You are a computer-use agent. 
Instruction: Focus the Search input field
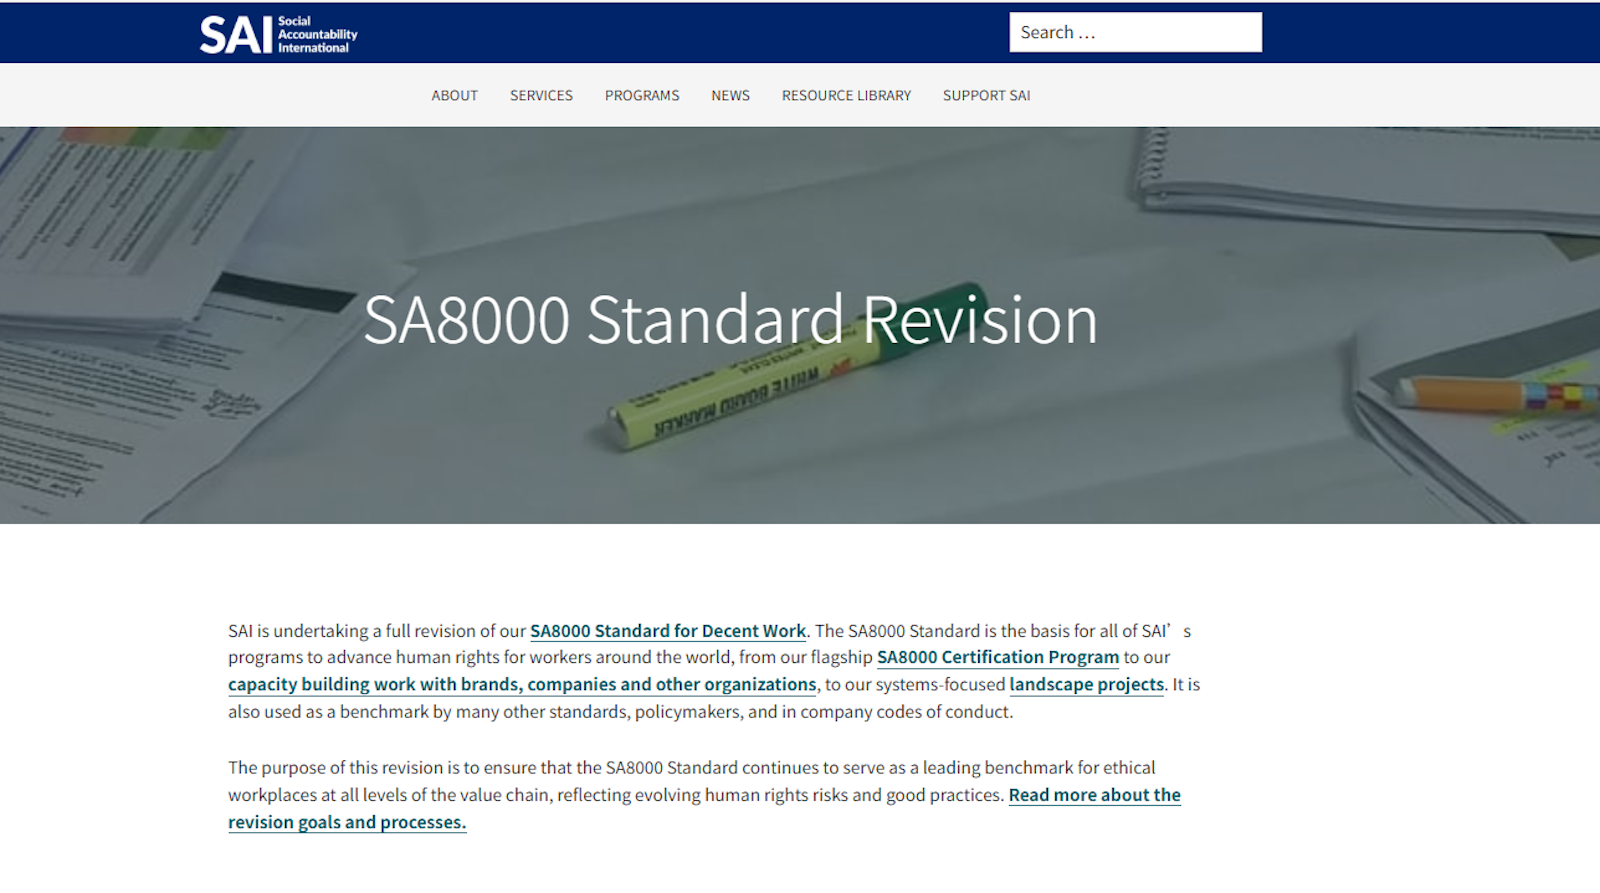1134,32
